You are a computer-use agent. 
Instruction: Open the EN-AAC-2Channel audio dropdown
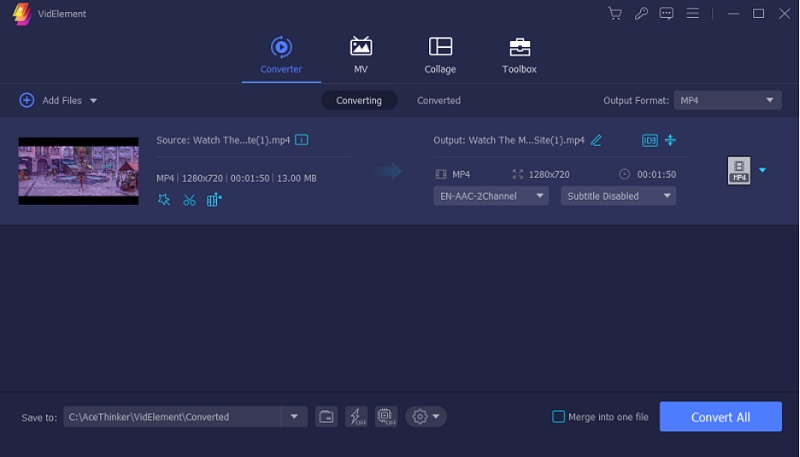click(x=491, y=196)
